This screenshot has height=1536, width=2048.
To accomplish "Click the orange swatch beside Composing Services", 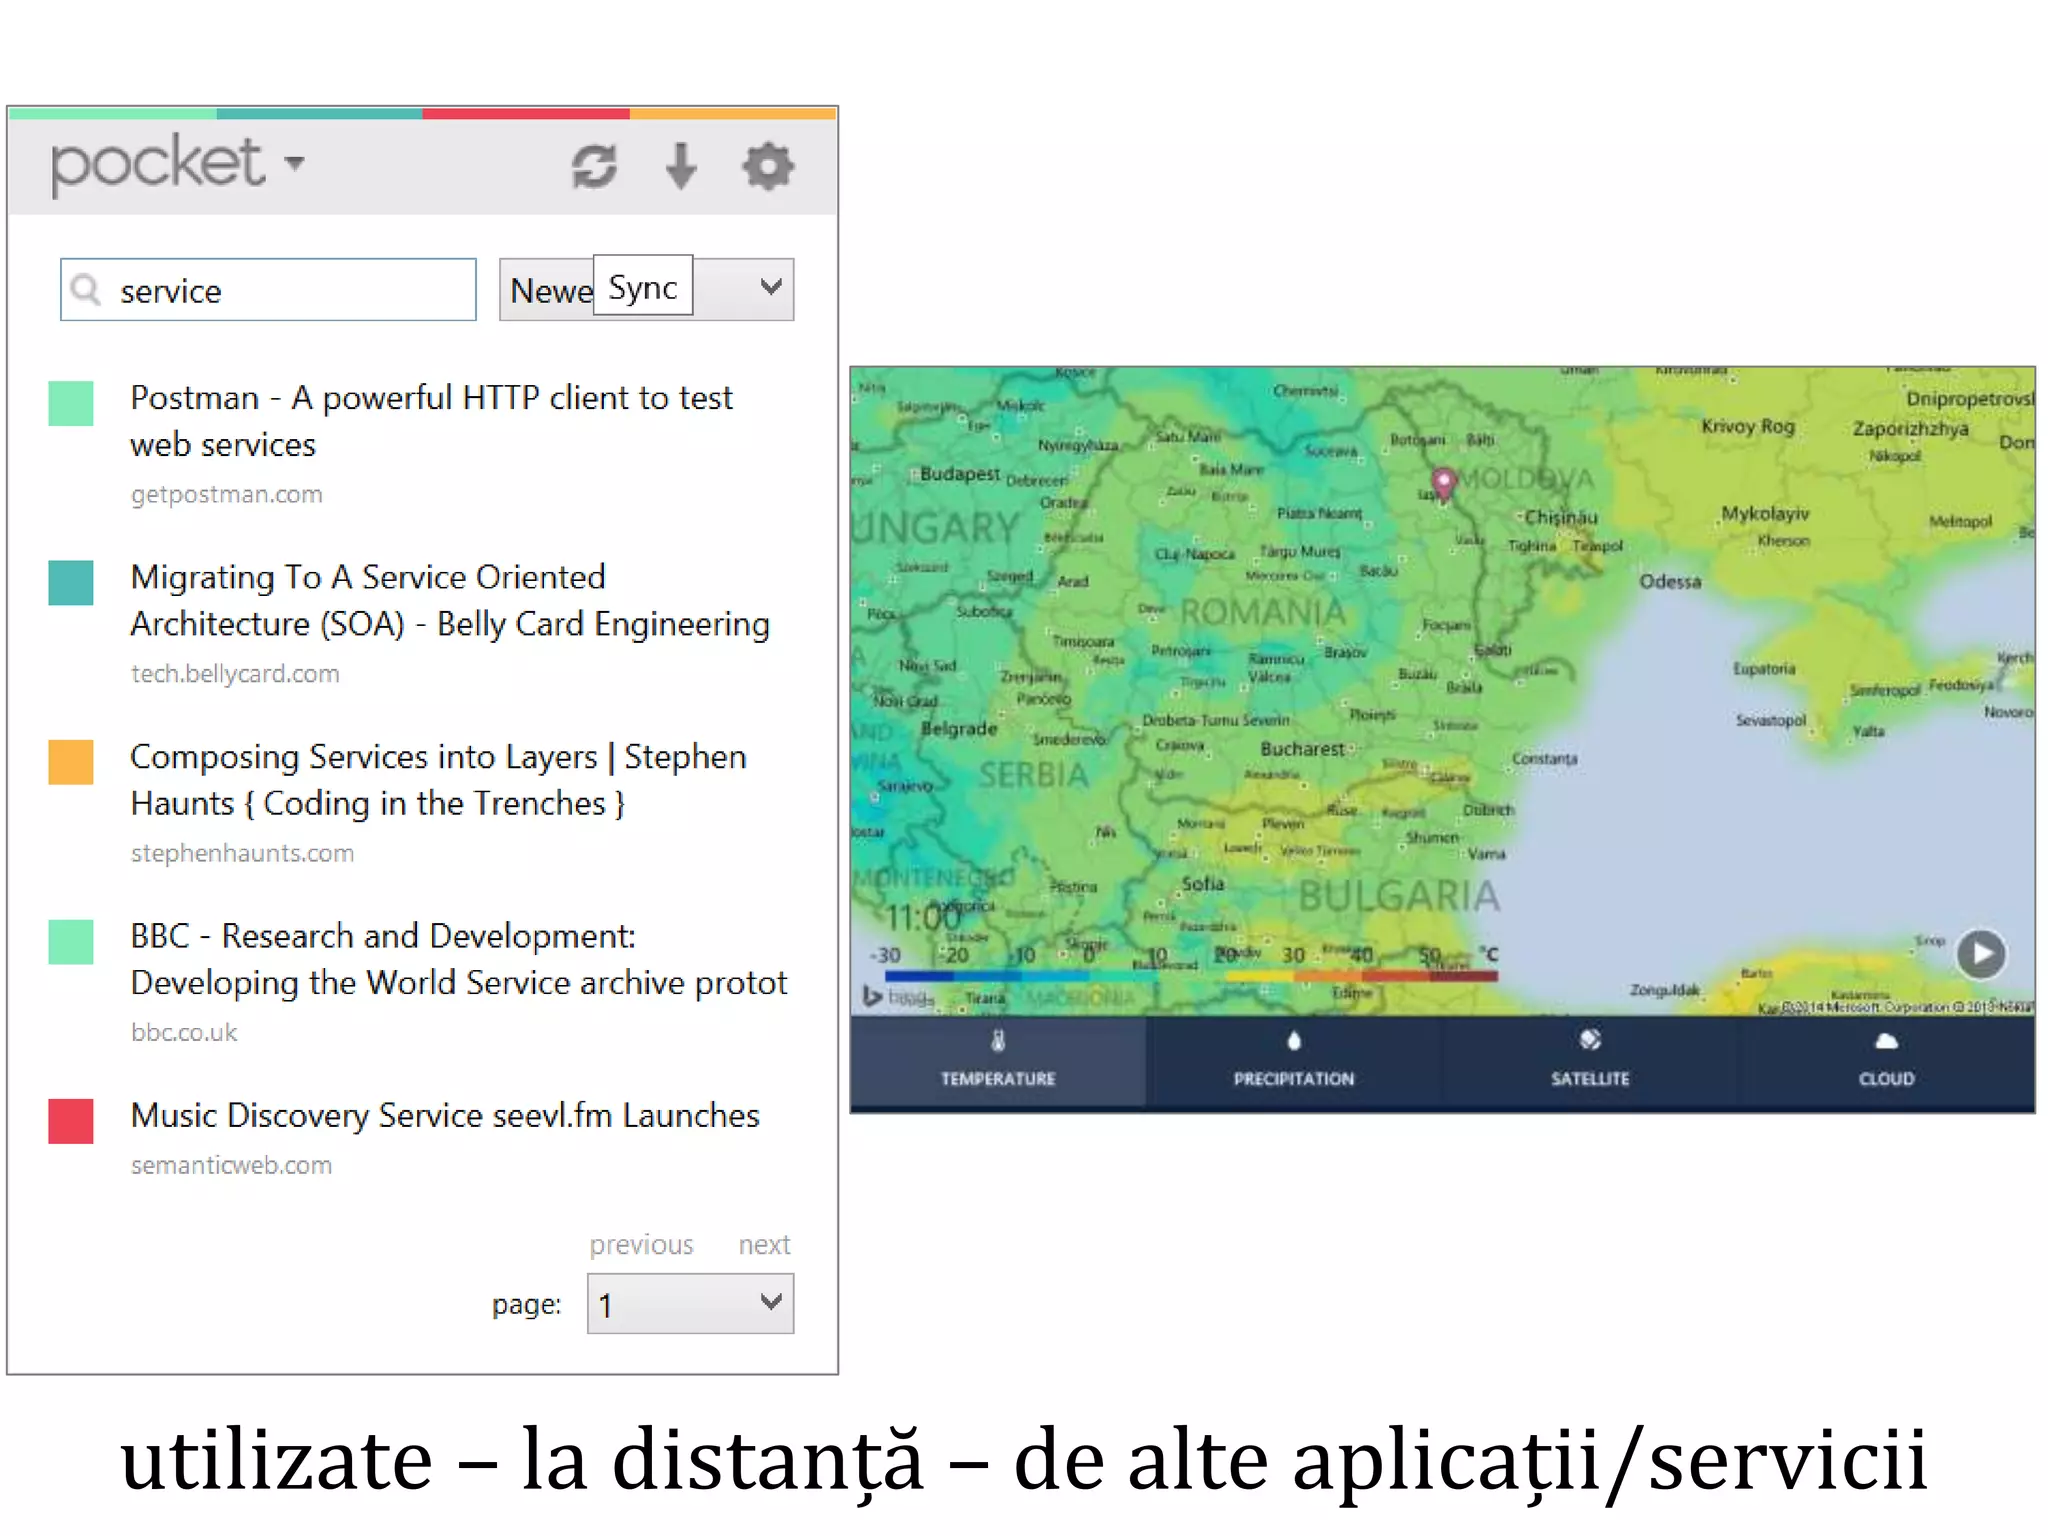I will point(71,762).
